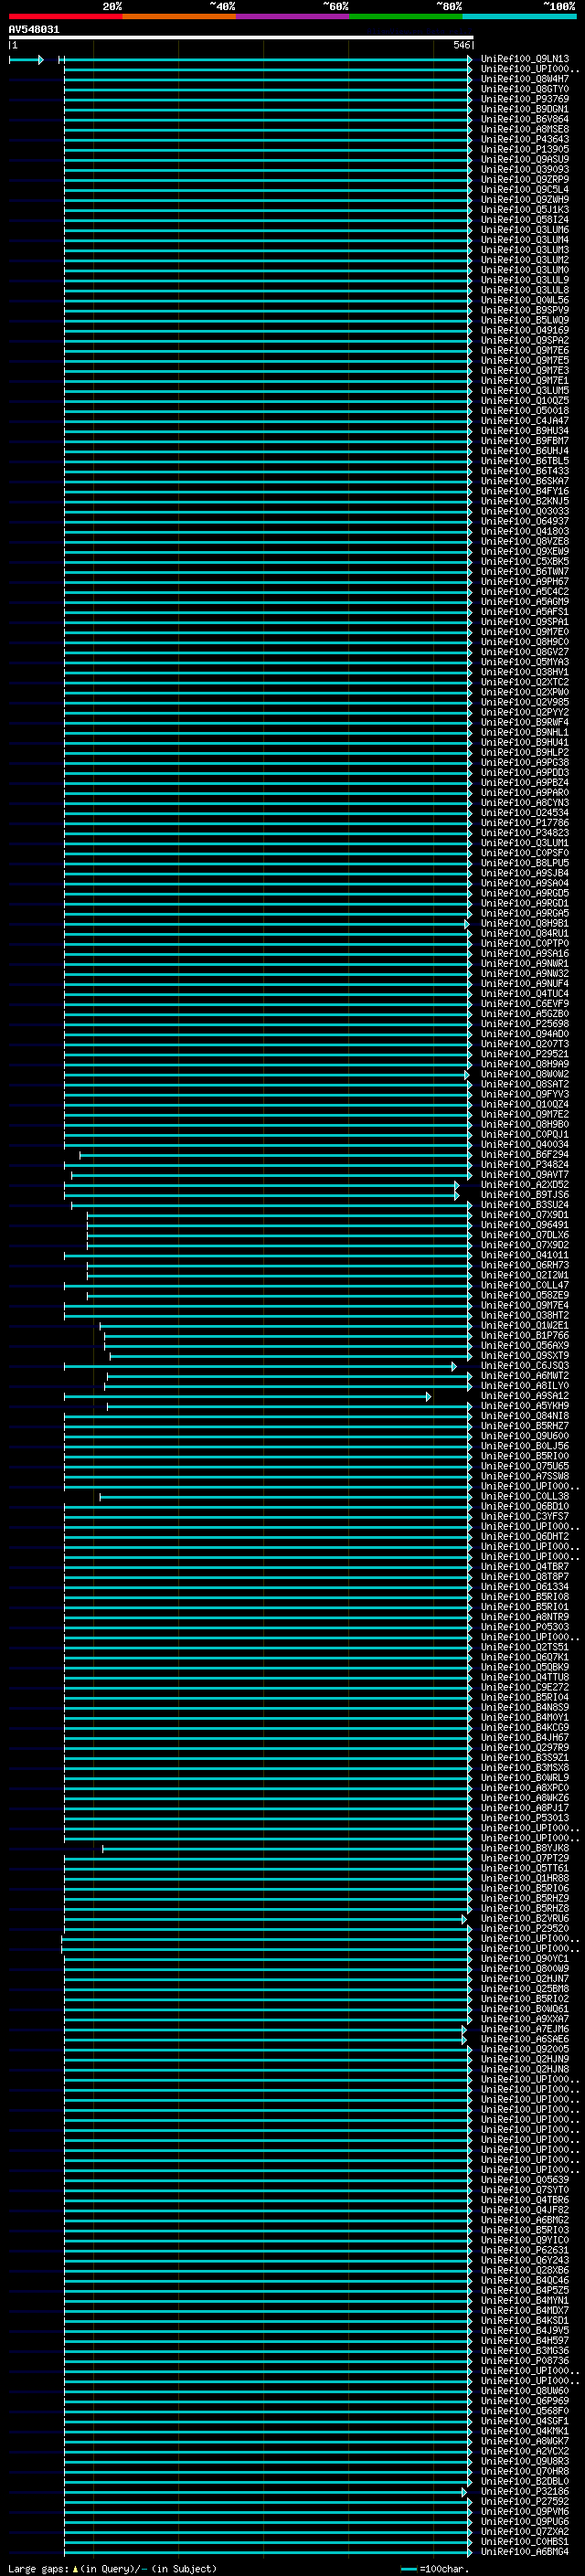Select the UniRef100_Q40034 label
The image size is (585, 2576).
525,1144
